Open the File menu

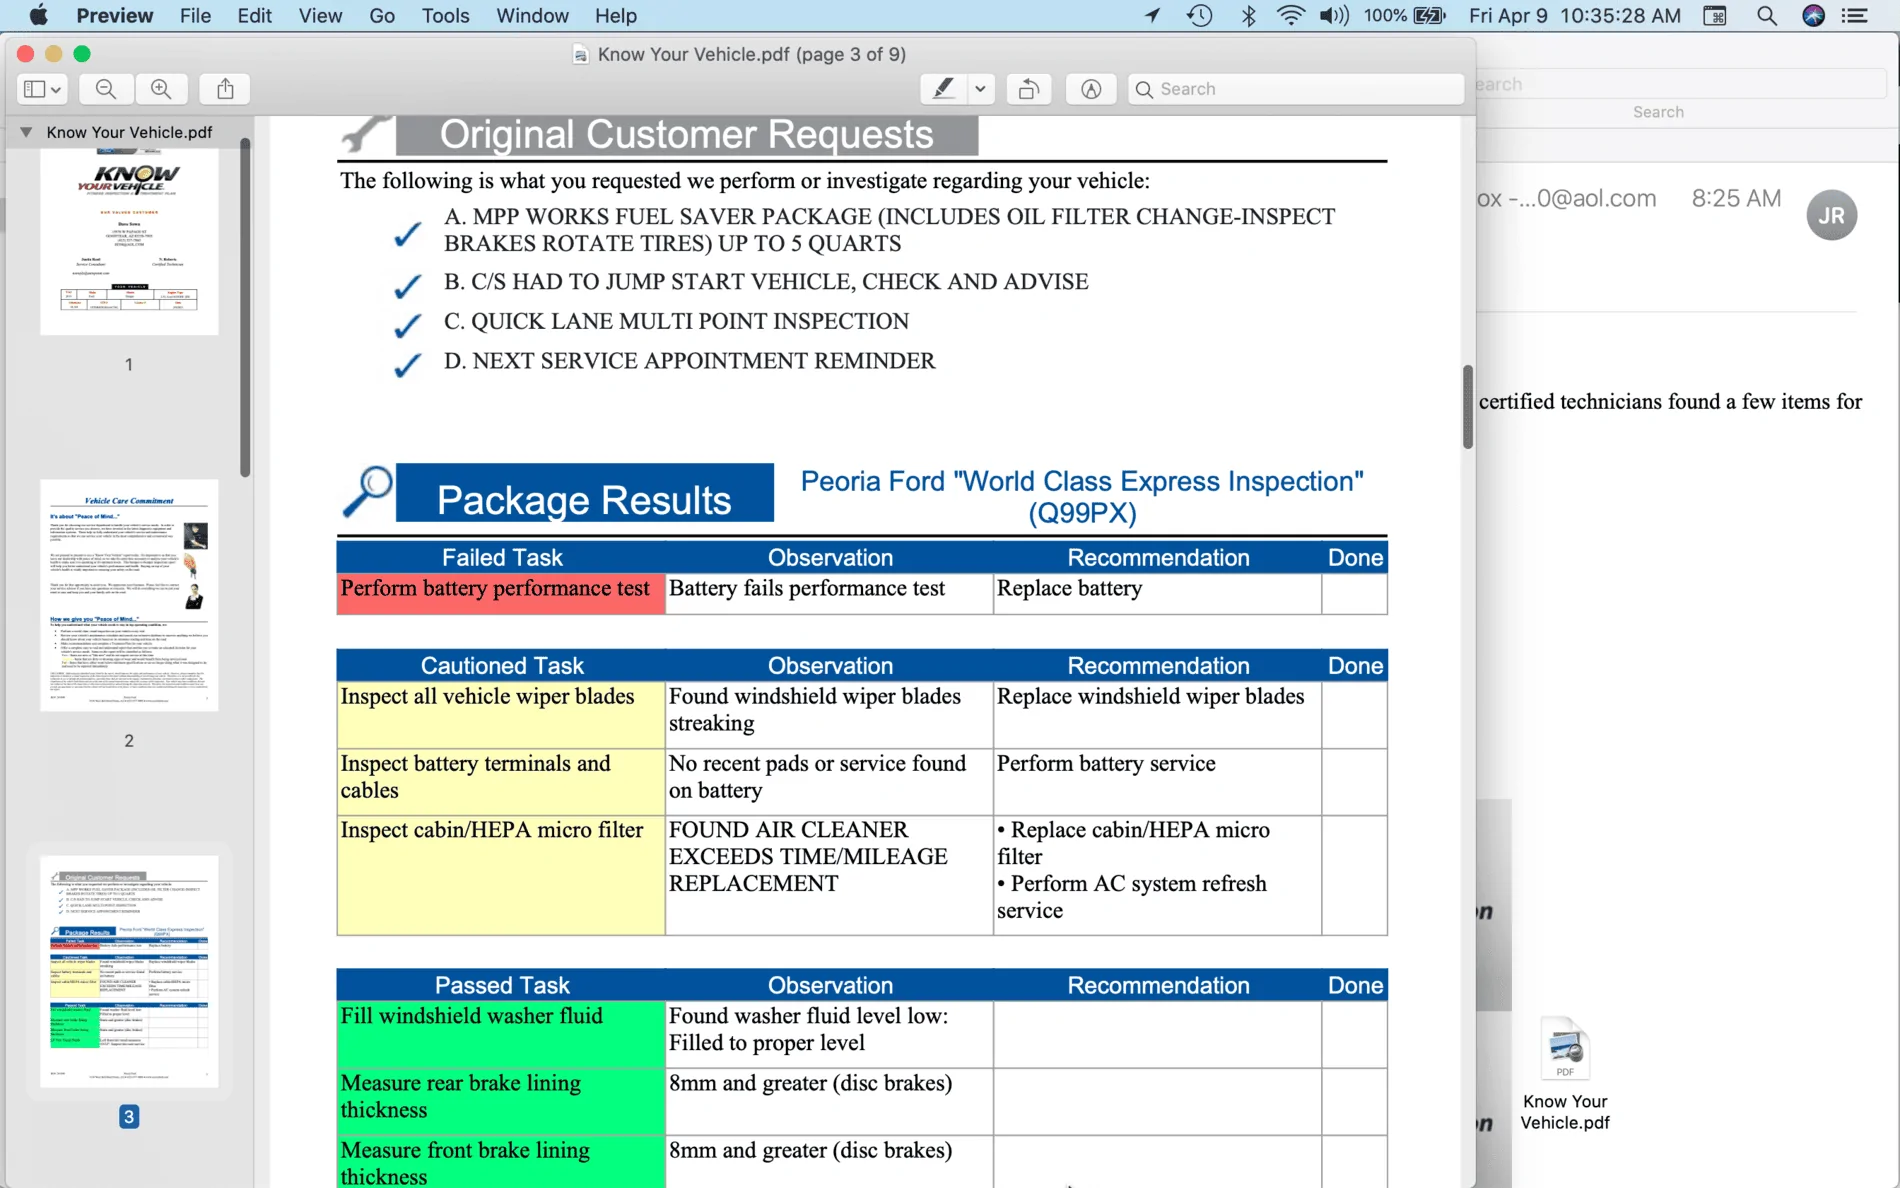click(x=195, y=15)
